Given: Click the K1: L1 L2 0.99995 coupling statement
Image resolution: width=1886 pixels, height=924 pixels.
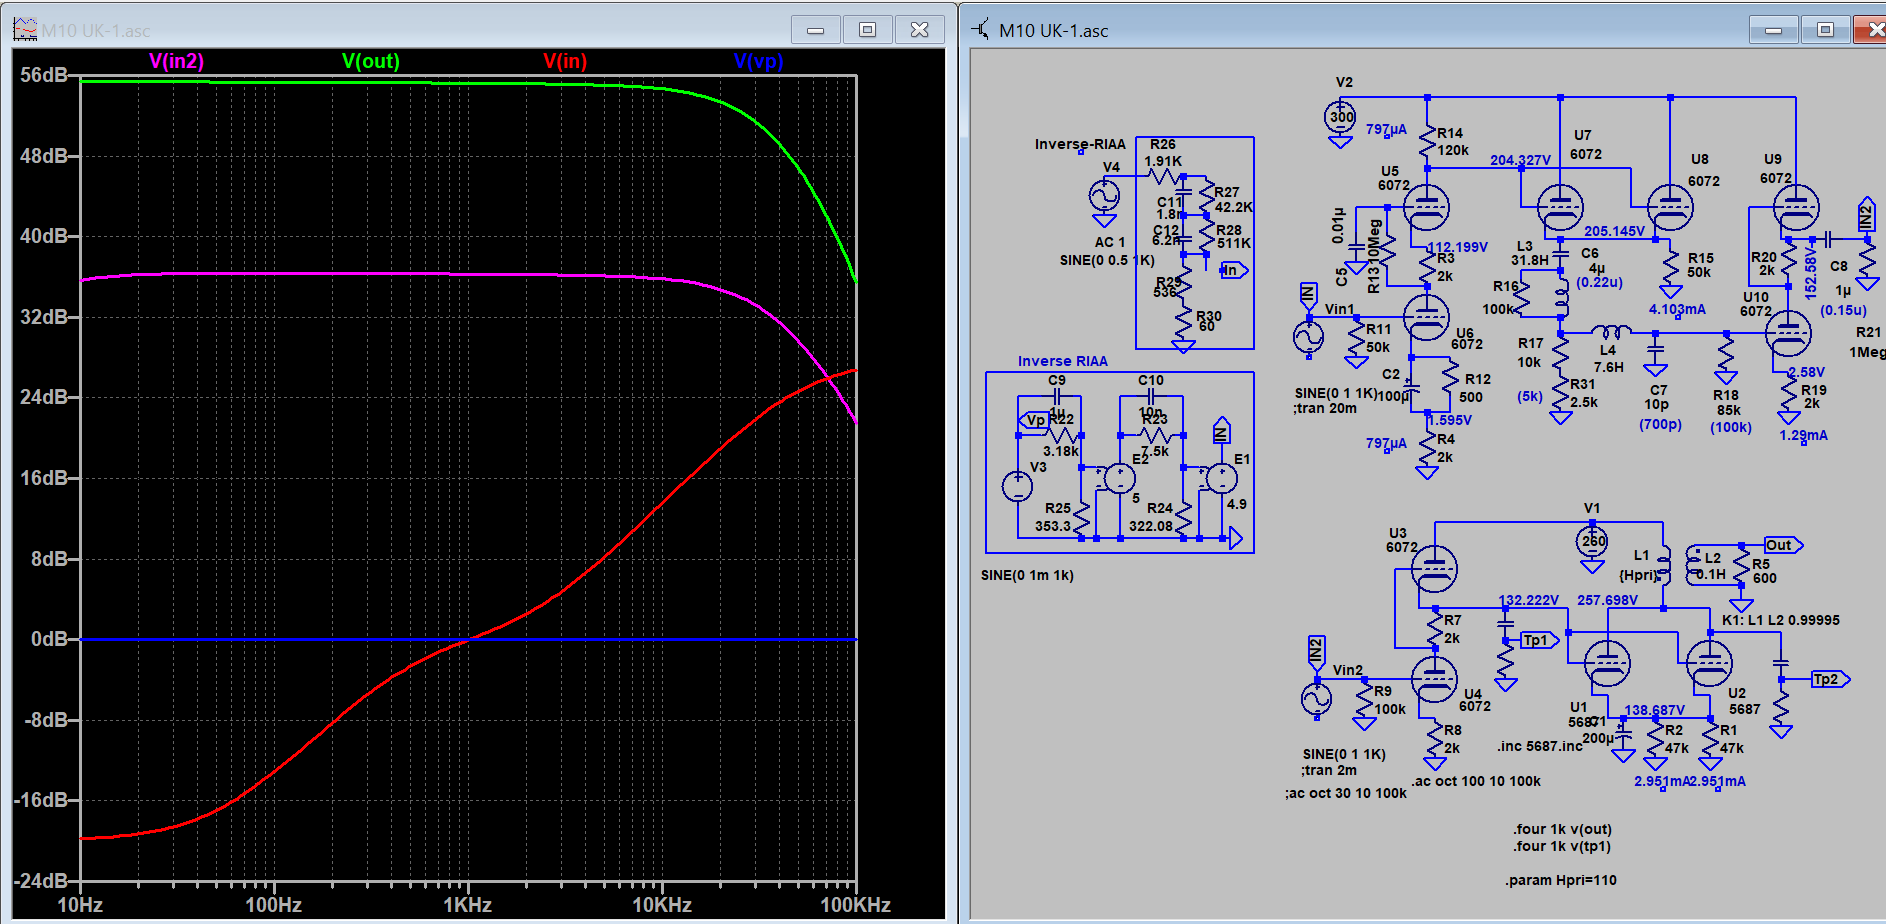Looking at the screenshot, I should [x=1780, y=620].
